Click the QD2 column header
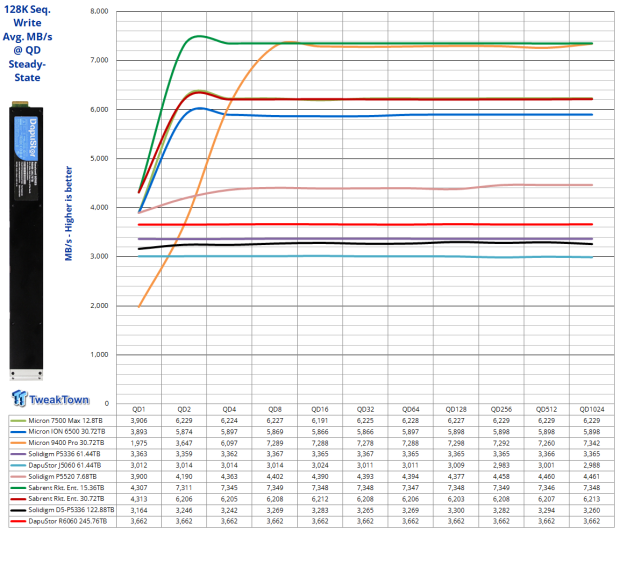 click(x=184, y=409)
